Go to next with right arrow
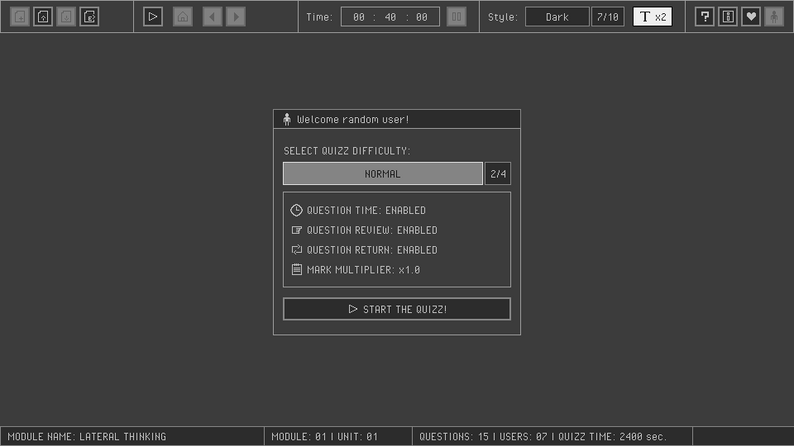 [236, 17]
